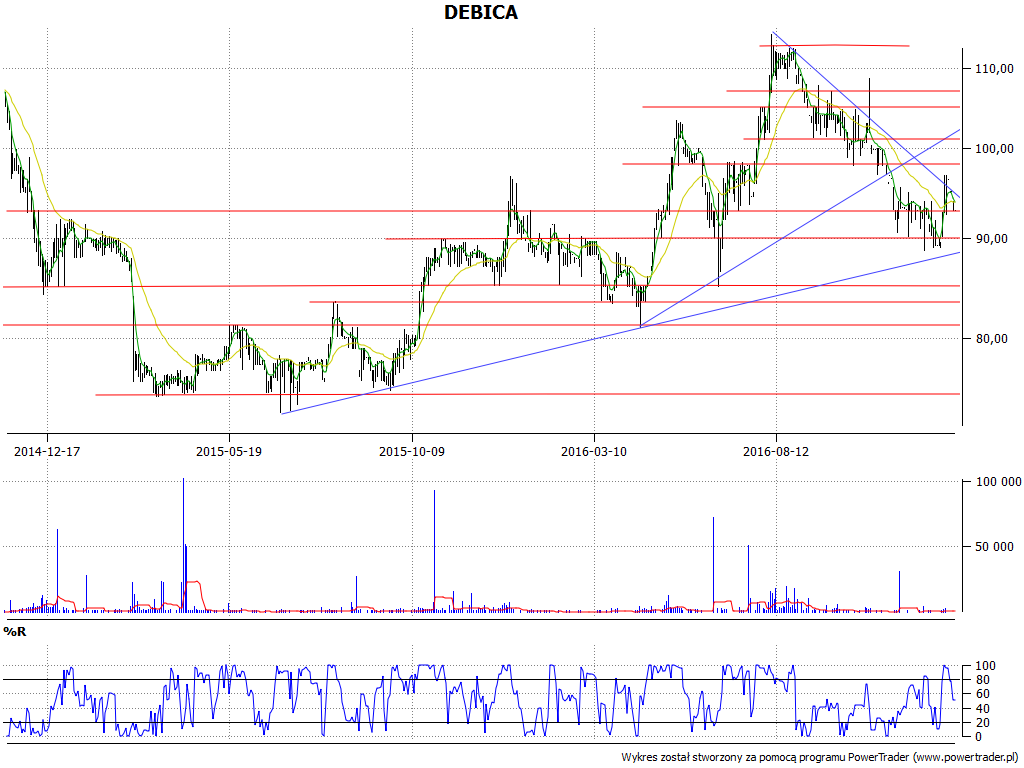1024x768 pixels.
Task: Click the 80,00 price axis label
Action: [x=991, y=338]
